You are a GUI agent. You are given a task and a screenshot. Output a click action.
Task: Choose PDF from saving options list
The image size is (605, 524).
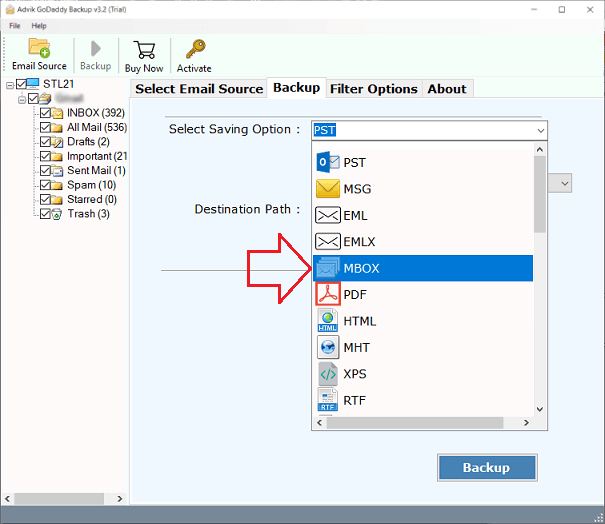point(423,294)
